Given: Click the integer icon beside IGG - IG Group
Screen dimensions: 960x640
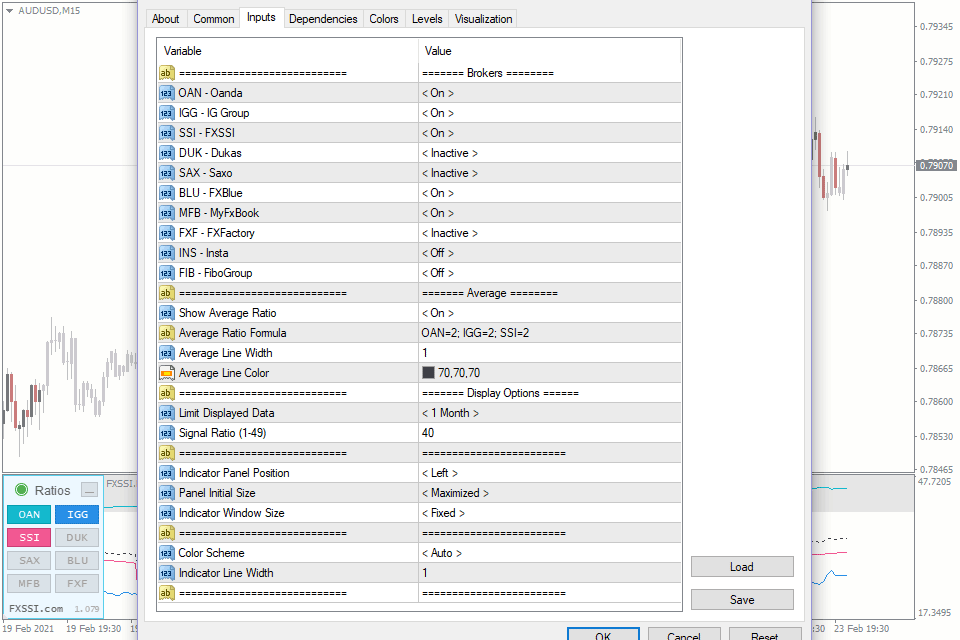Looking at the screenshot, I should pos(167,113).
